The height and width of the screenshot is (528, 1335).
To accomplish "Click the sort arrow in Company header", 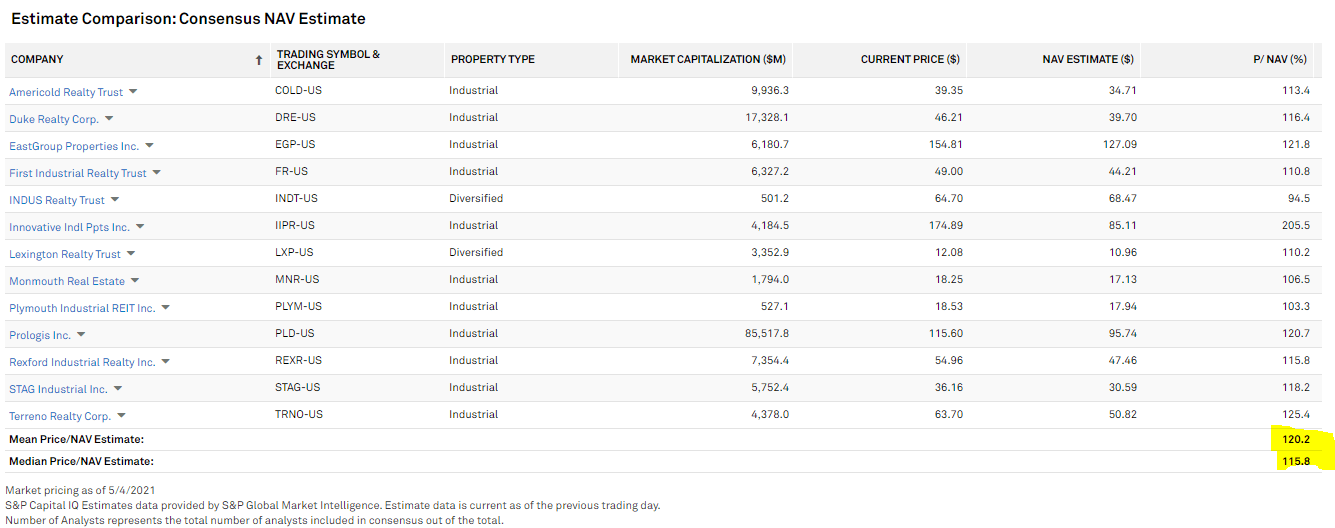I will pyautogui.click(x=259, y=60).
